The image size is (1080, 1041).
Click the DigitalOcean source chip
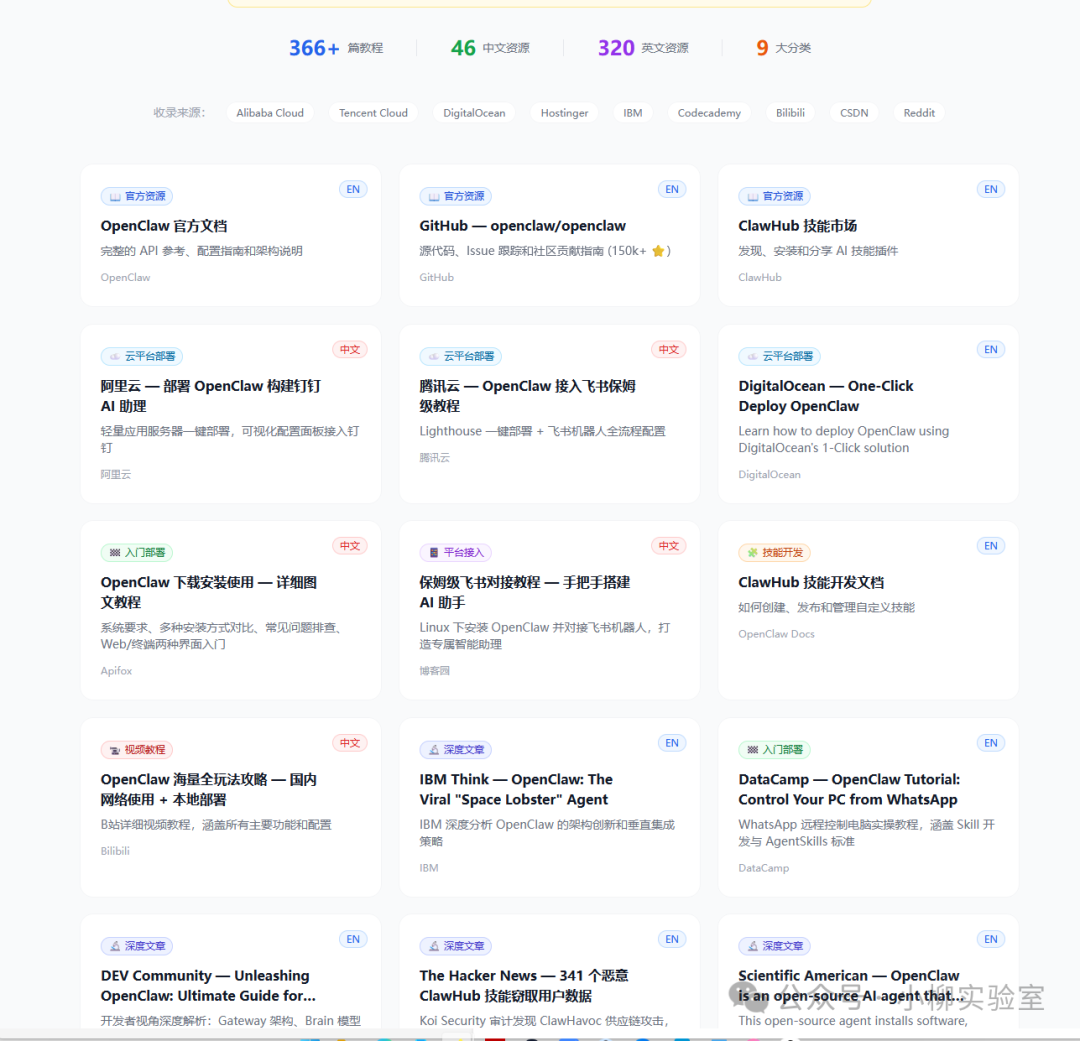[474, 113]
